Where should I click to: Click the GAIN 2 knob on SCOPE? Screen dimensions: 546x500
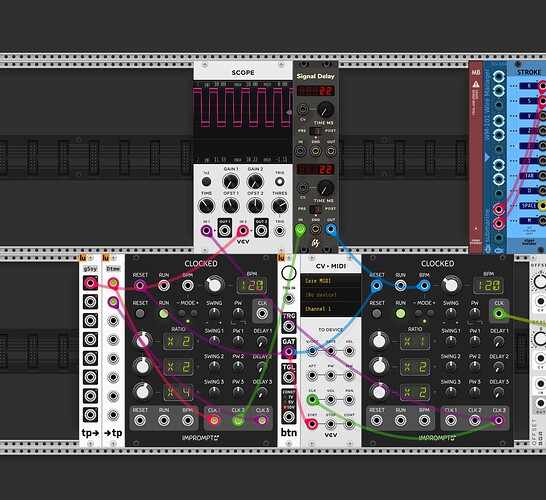tap(255, 181)
